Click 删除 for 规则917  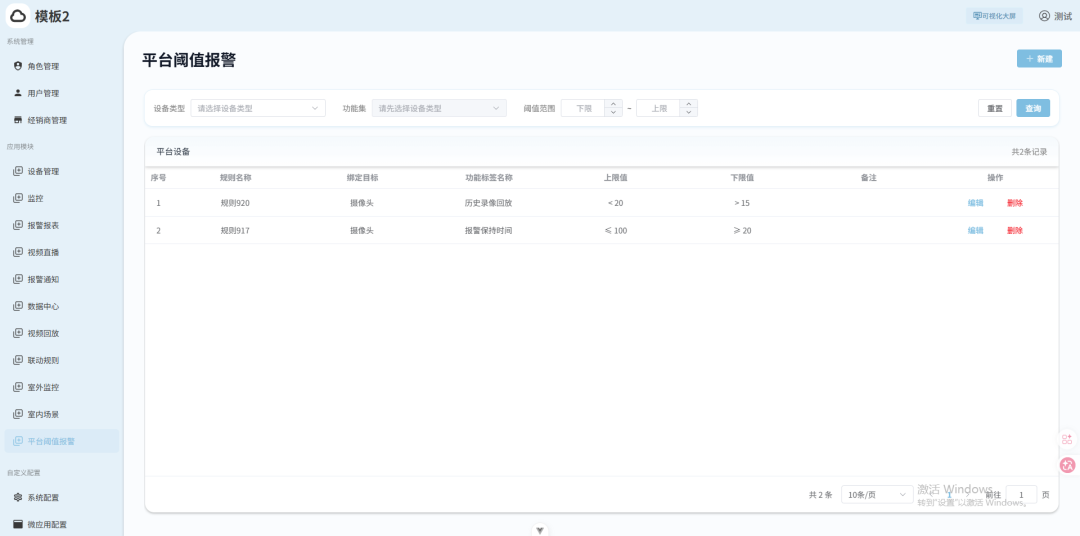pos(1015,230)
